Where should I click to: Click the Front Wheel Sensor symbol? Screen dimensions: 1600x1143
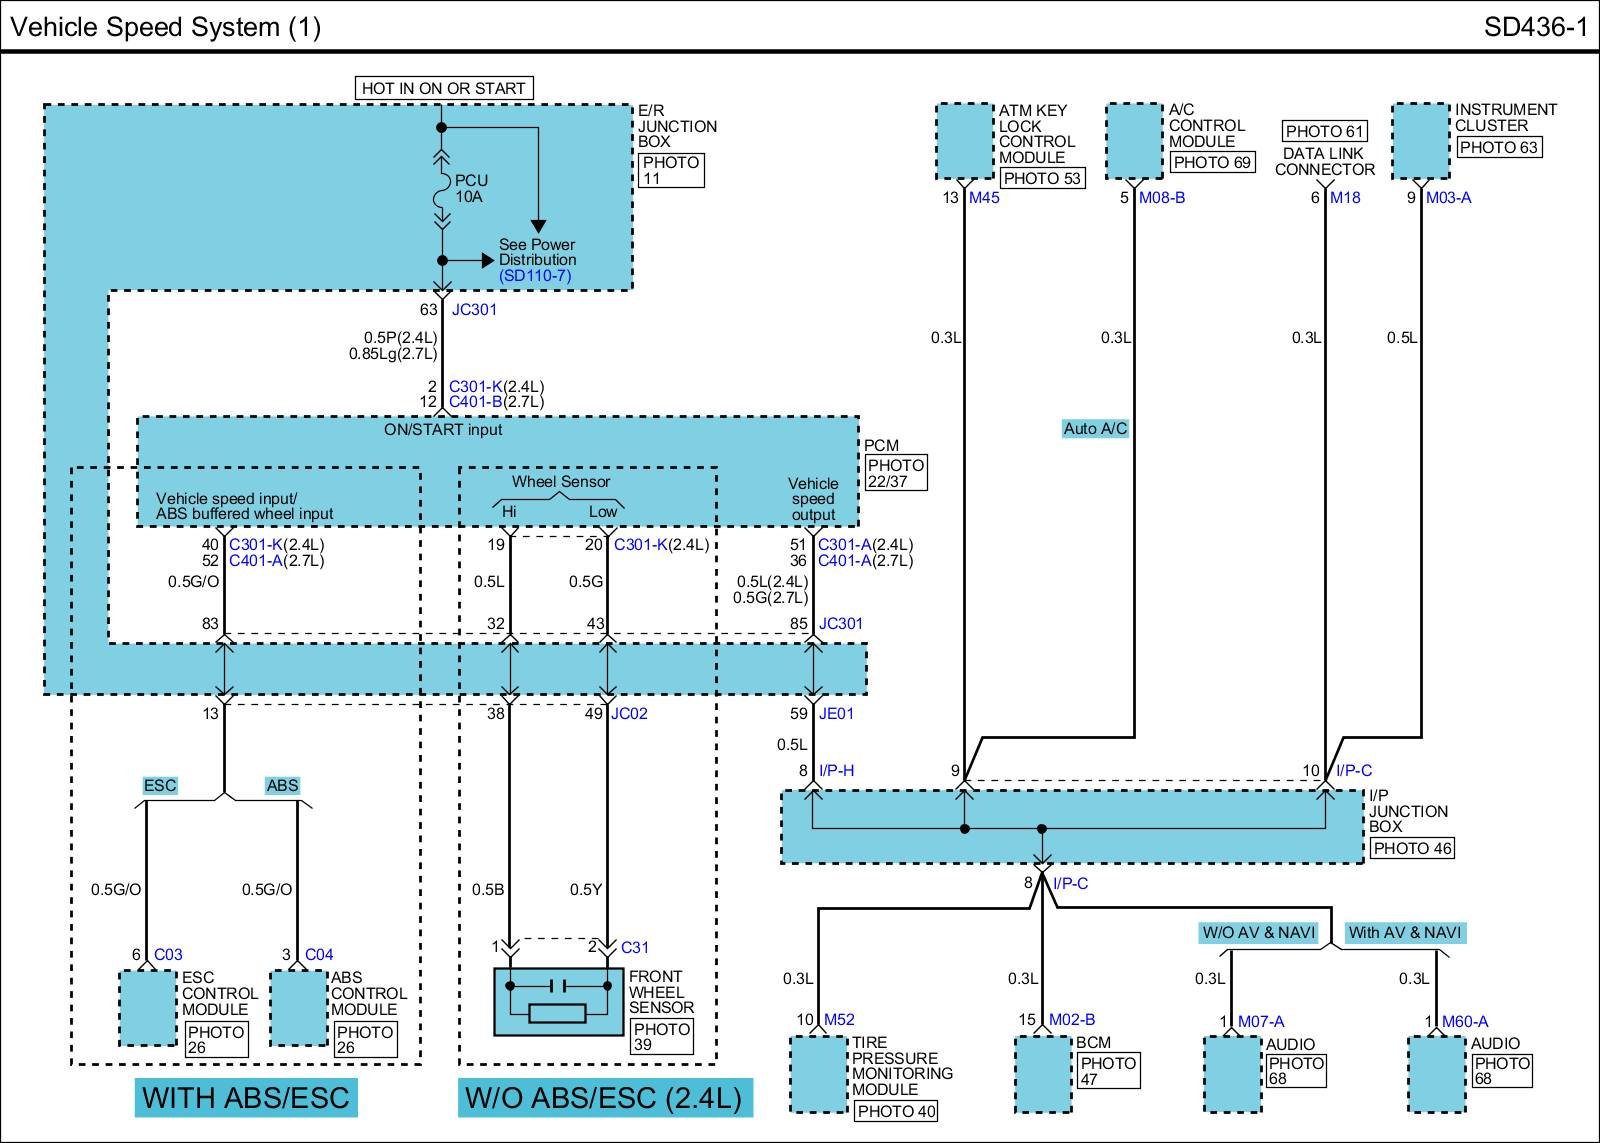click(558, 1001)
